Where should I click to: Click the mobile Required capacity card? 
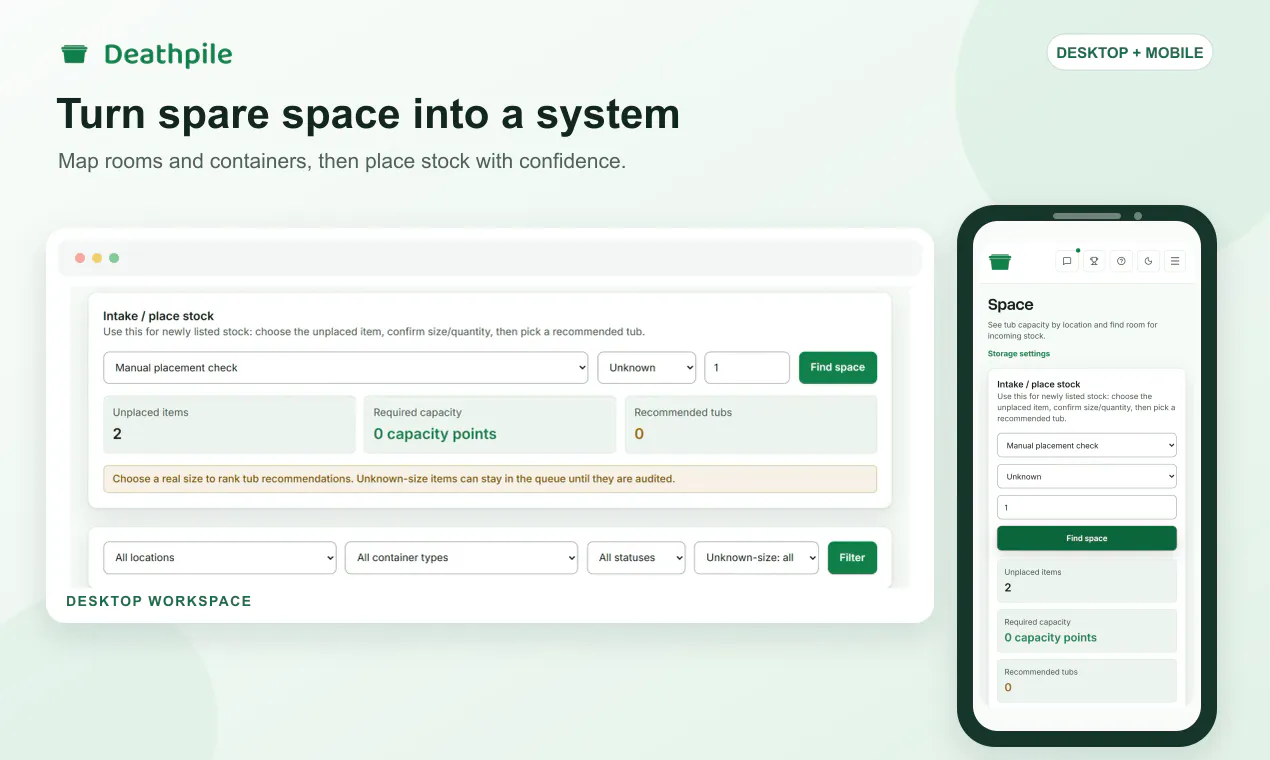click(1087, 630)
